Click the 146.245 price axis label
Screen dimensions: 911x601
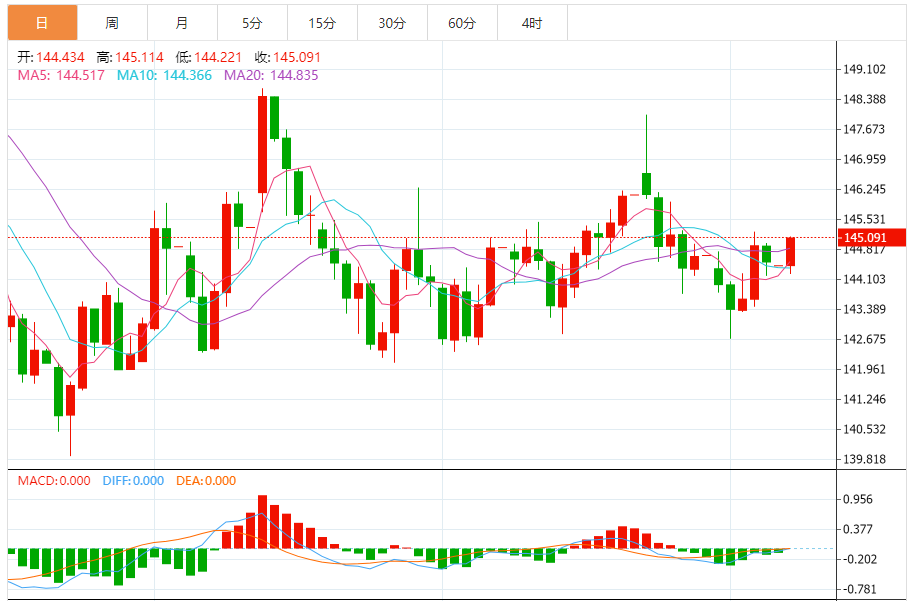click(865, 189)
